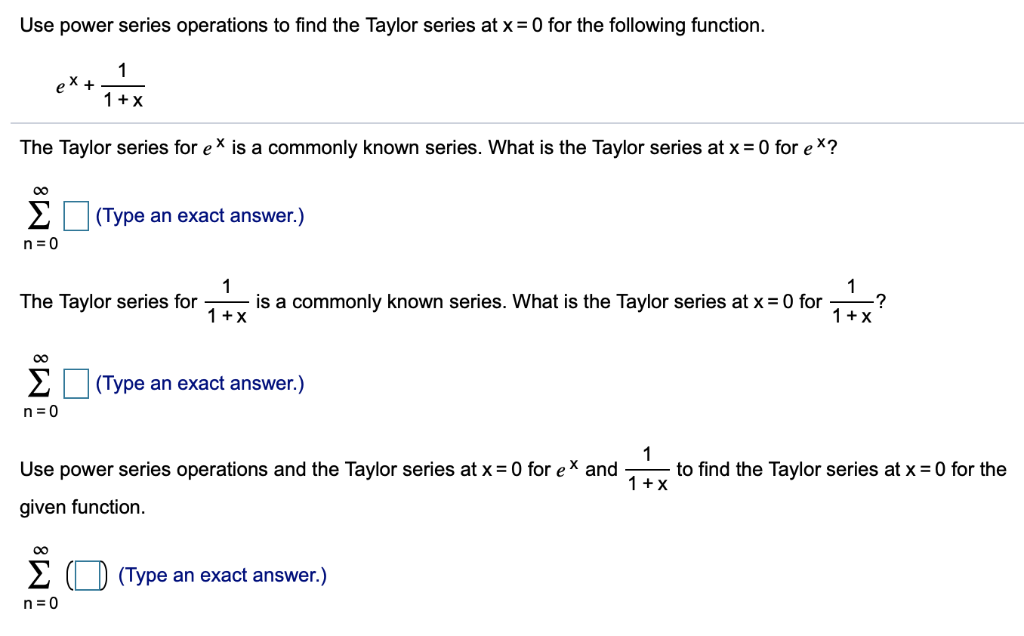Click the fraction 1/(1+x) in second question
The width and height of the screenshot is (1024, 636).
click(x=226, y=301)
